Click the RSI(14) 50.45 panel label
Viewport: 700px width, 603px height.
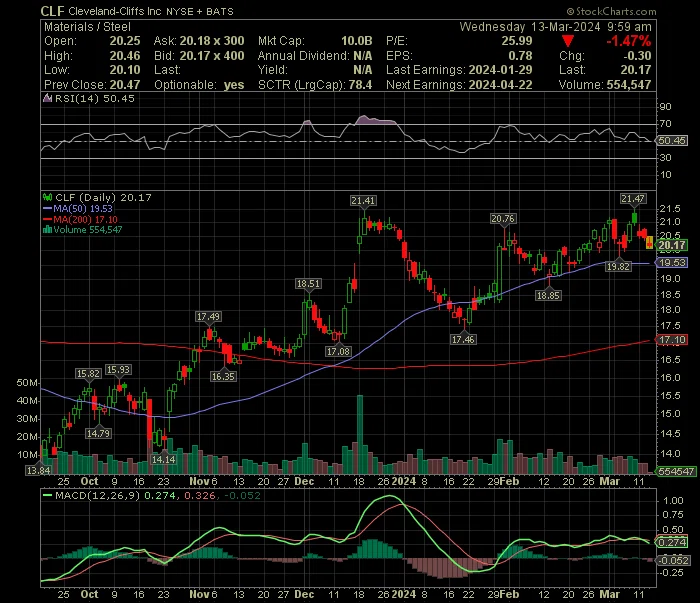(x=94, y=99)
